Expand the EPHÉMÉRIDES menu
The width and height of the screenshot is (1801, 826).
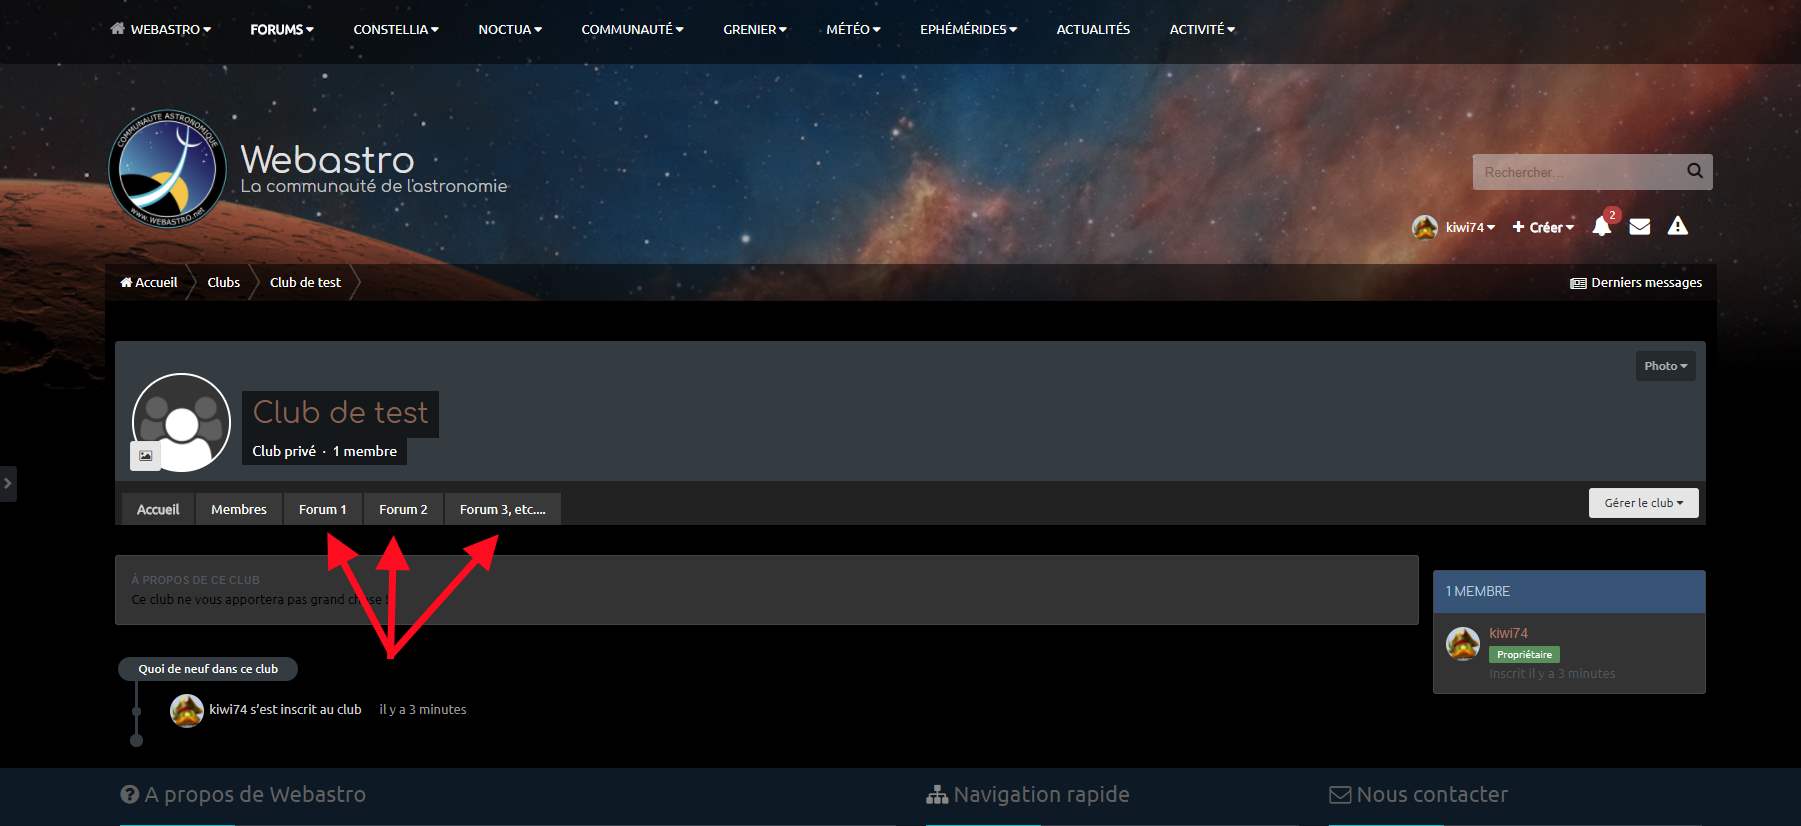point(969,29)
